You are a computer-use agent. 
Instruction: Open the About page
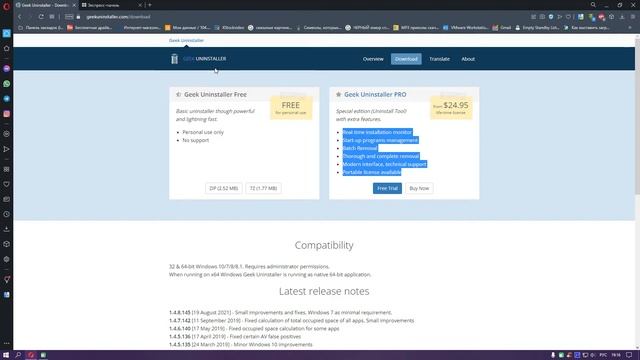(468, 59)
